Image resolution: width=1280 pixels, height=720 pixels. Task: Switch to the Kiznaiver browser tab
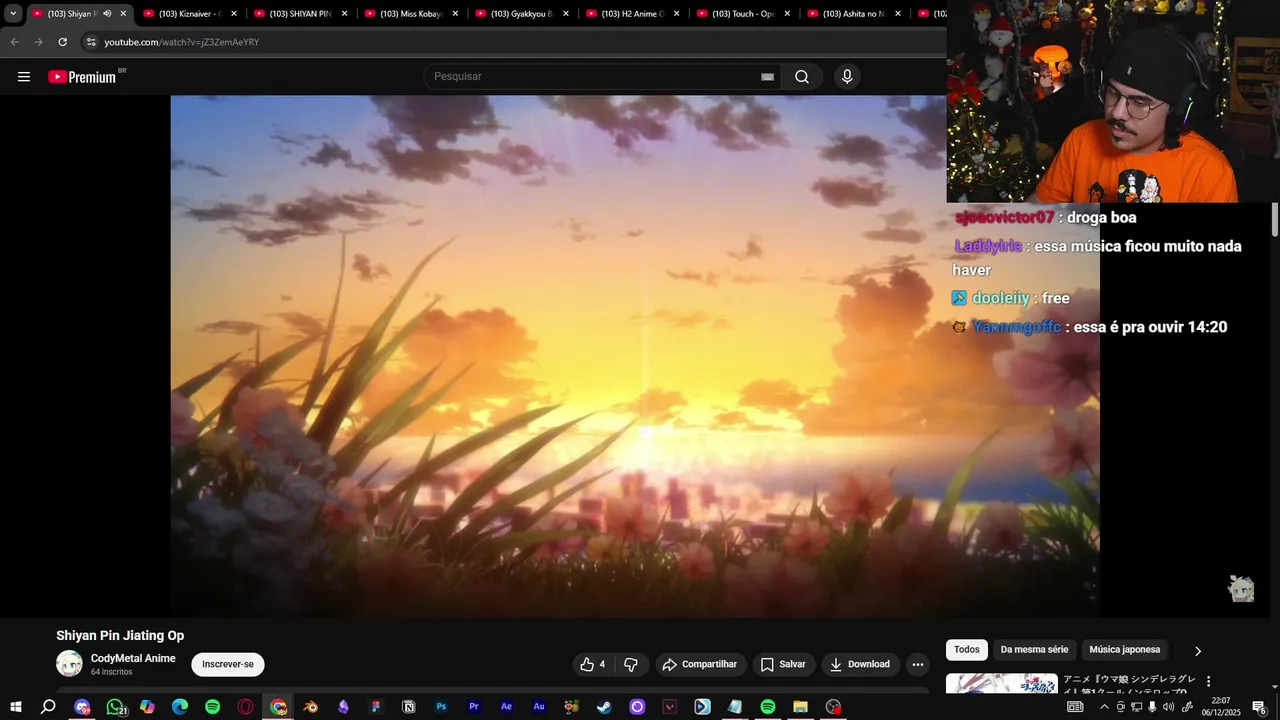[x=189, y=14]
